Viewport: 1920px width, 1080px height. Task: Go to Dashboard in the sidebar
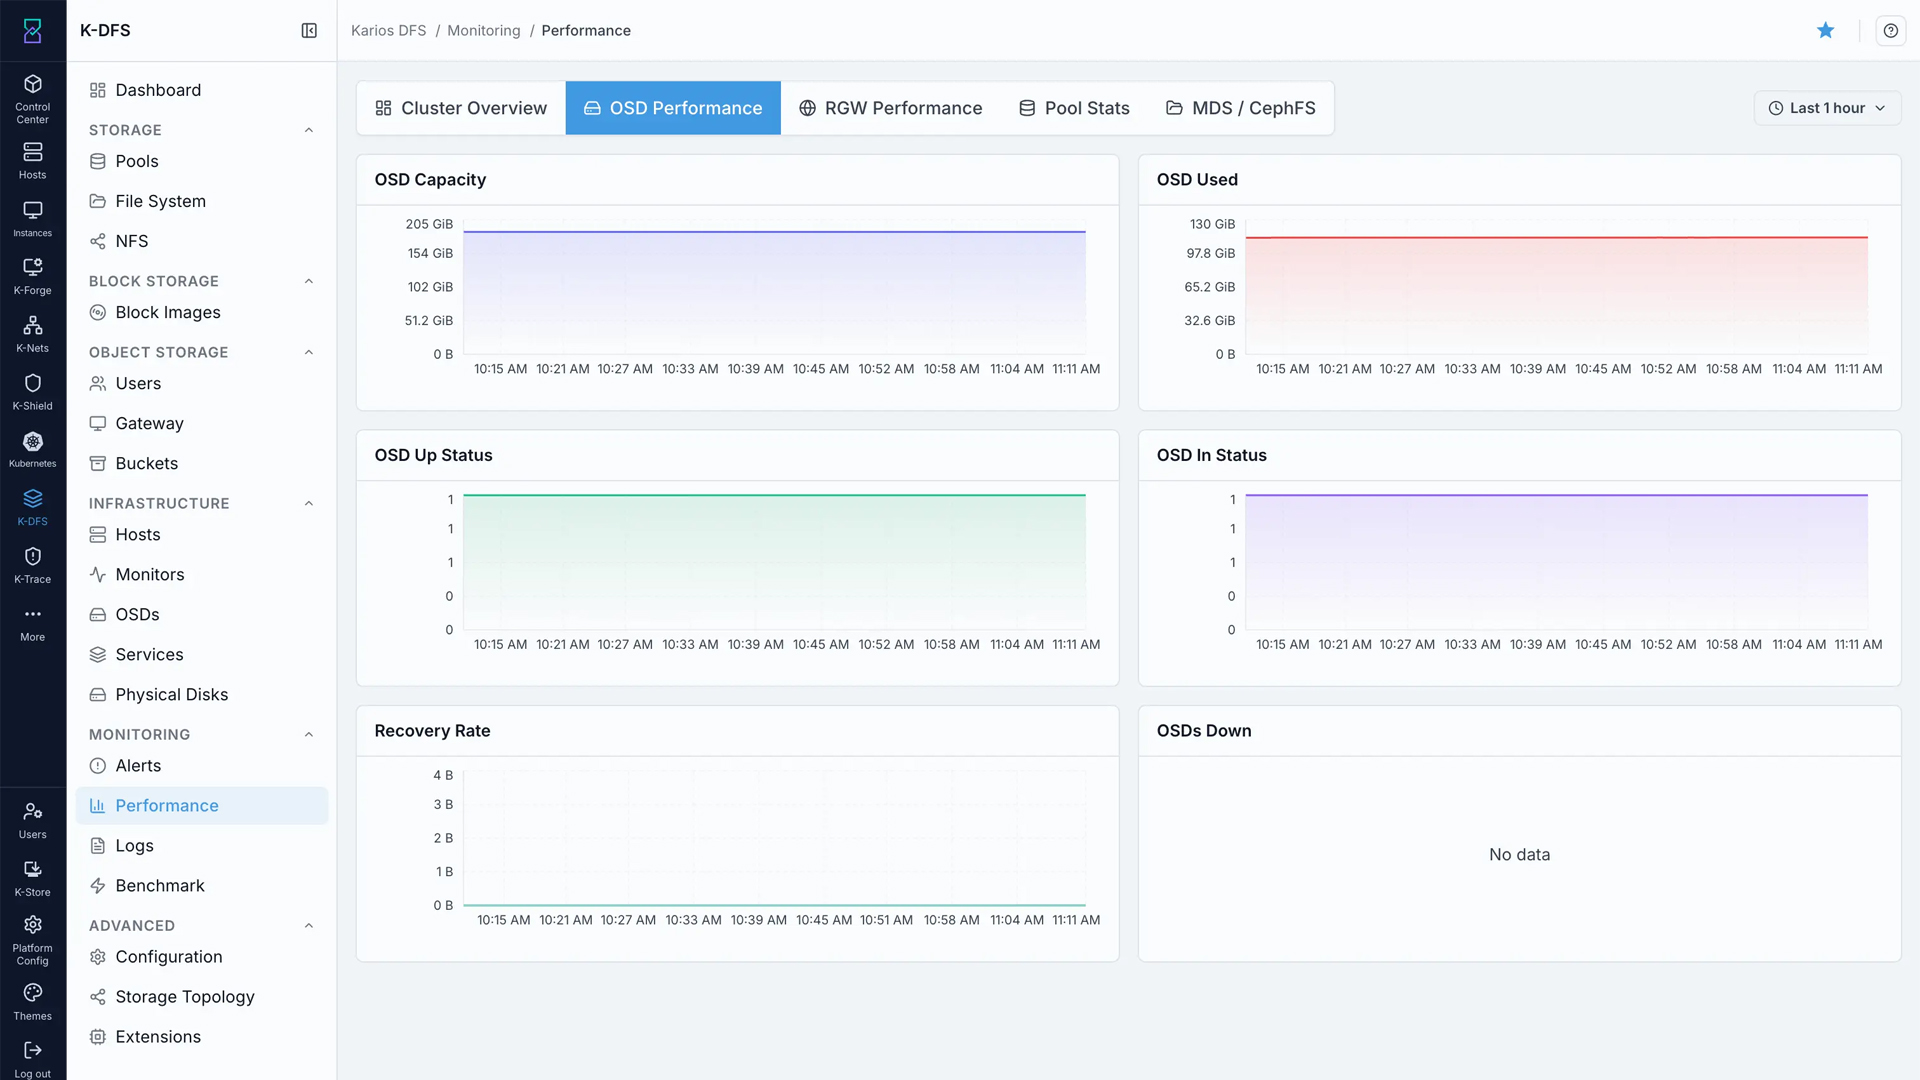202,90
